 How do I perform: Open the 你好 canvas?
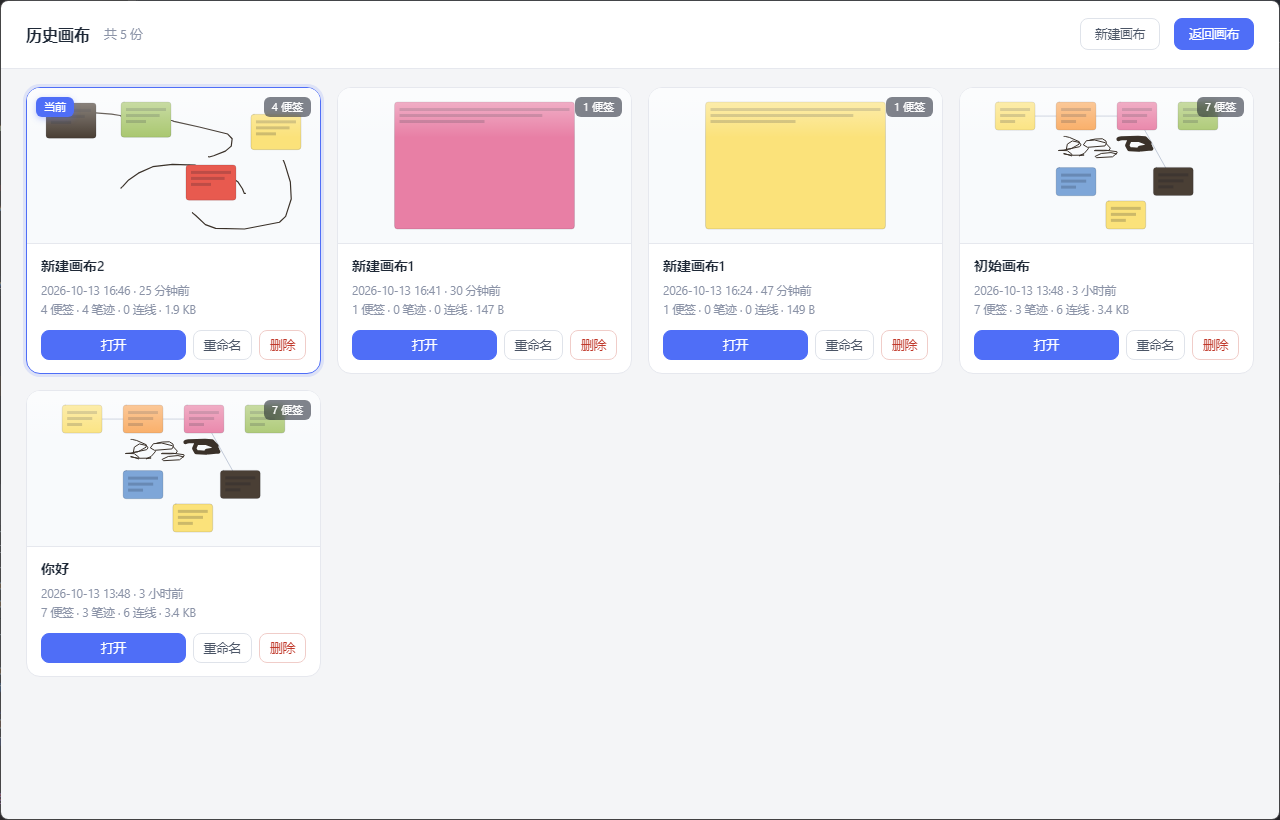tap(113, 648)
